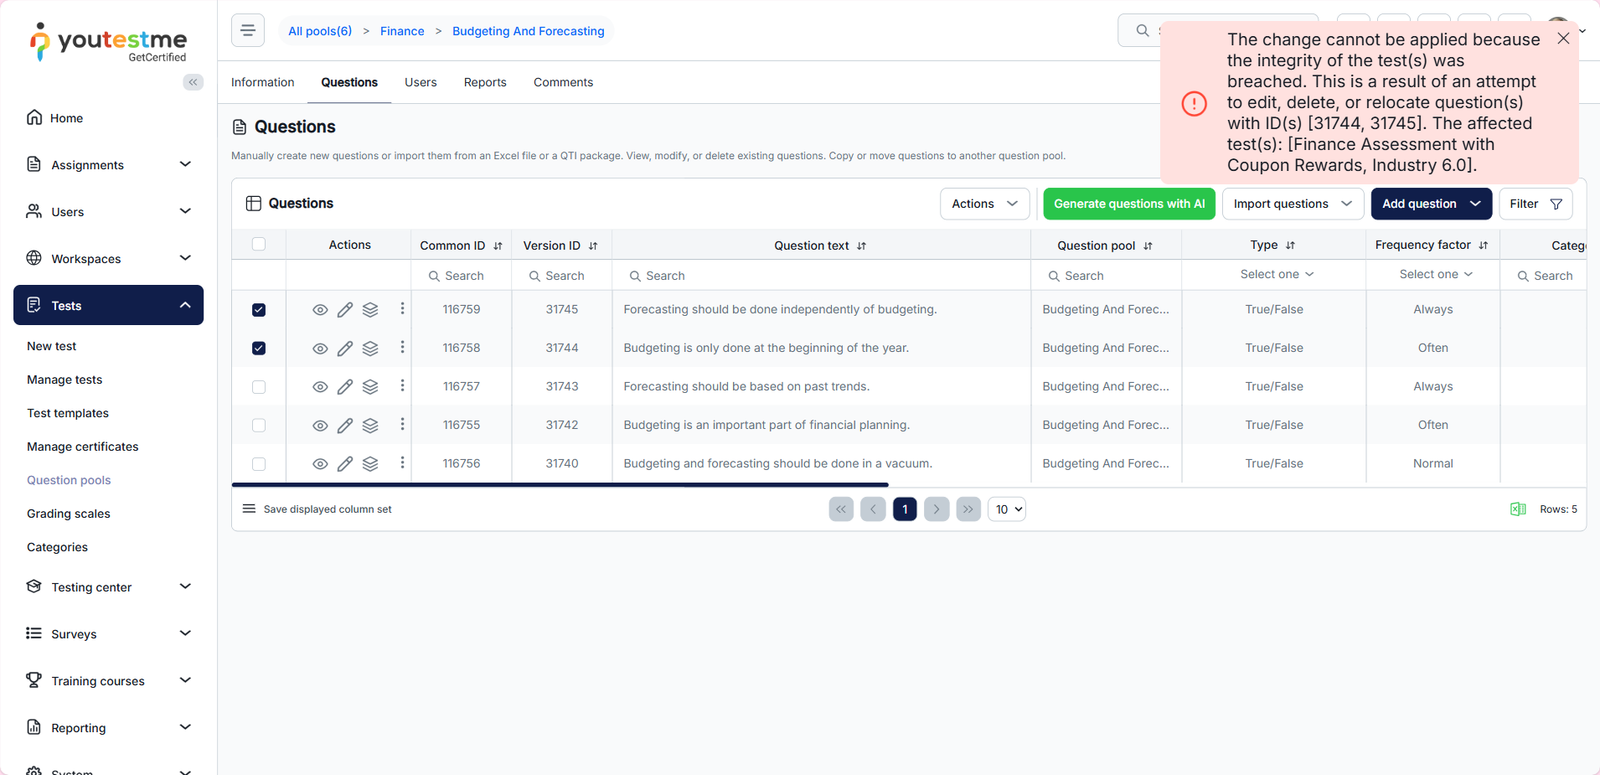Open the rows-per-page dropdown showing 10

click(1007, 509)
